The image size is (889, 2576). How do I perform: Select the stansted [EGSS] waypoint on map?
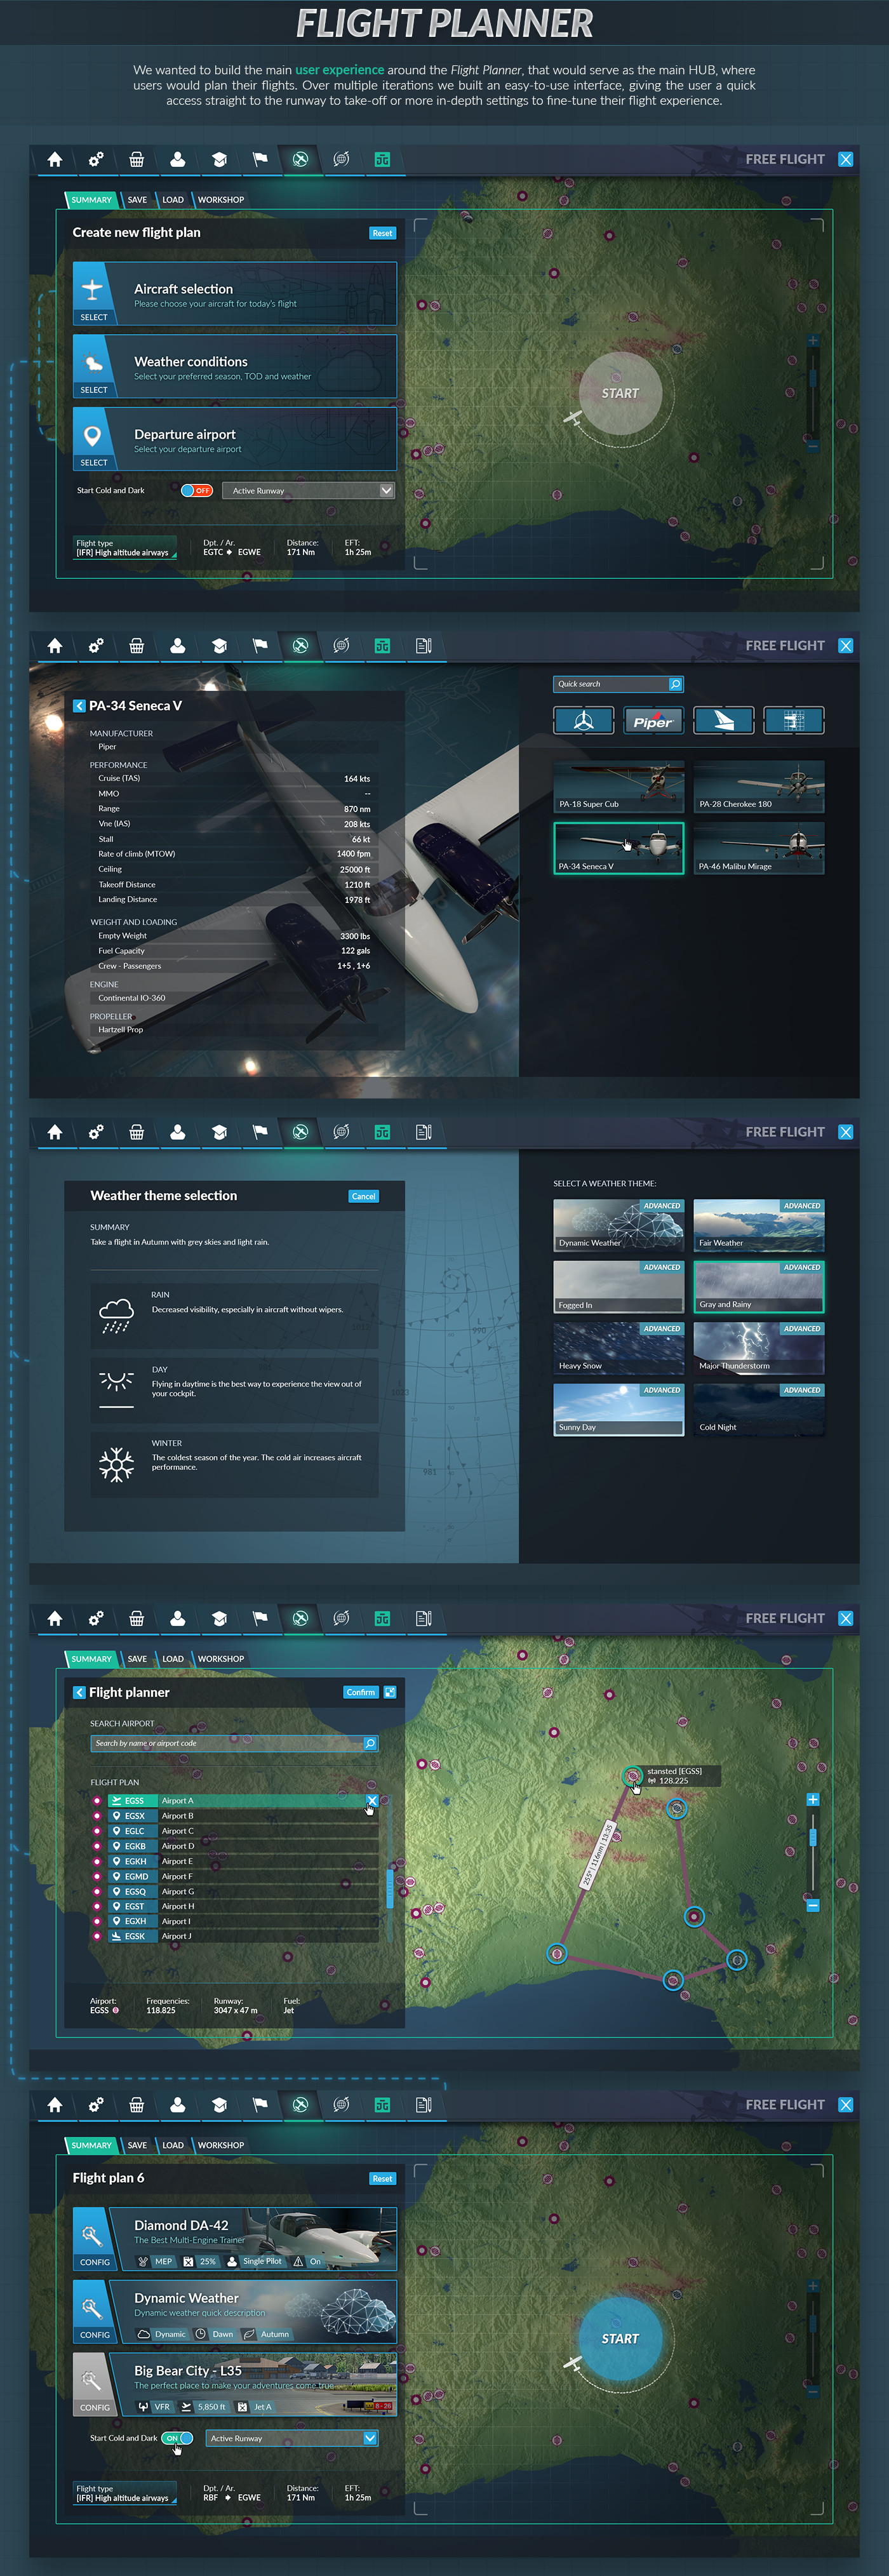(x=632, y=1776)
